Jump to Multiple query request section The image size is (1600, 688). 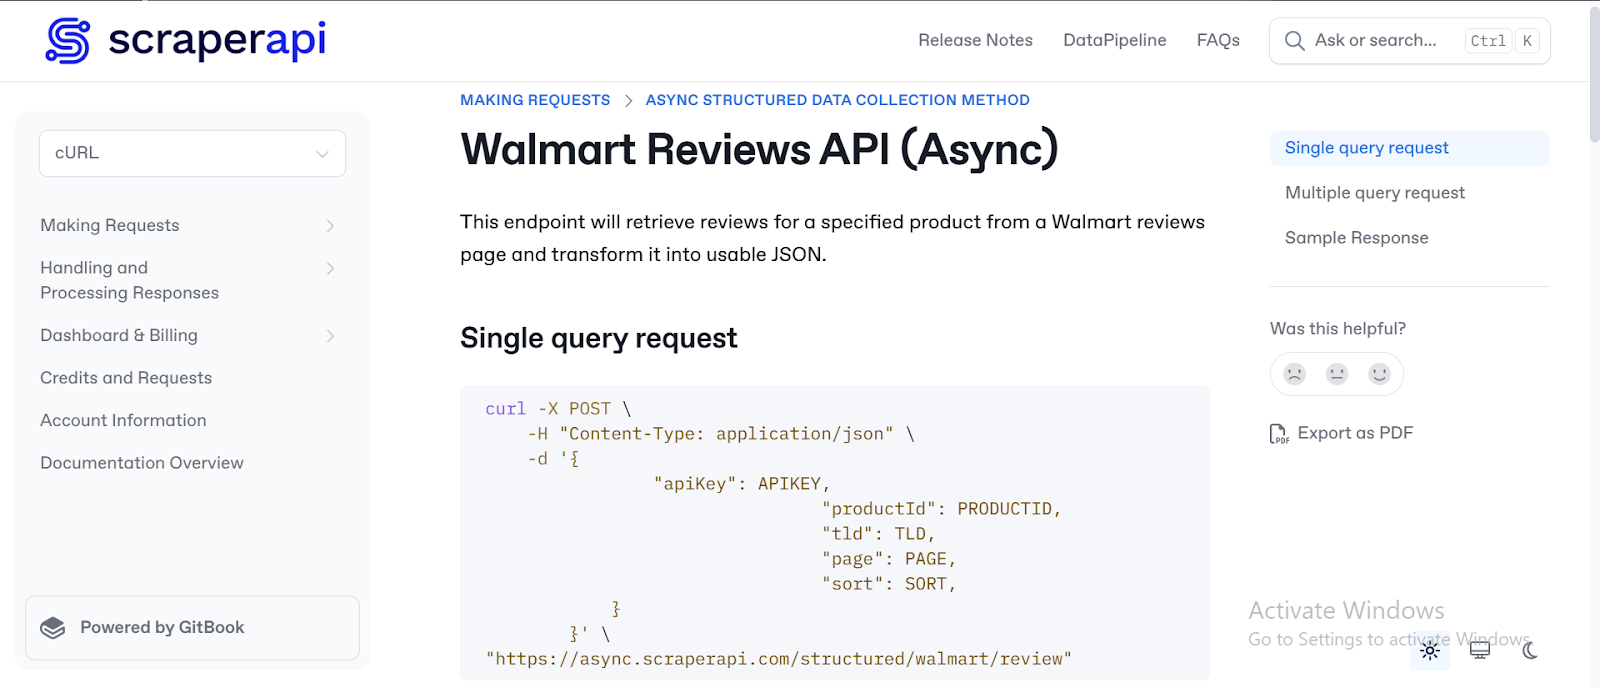pos(1374,193)
